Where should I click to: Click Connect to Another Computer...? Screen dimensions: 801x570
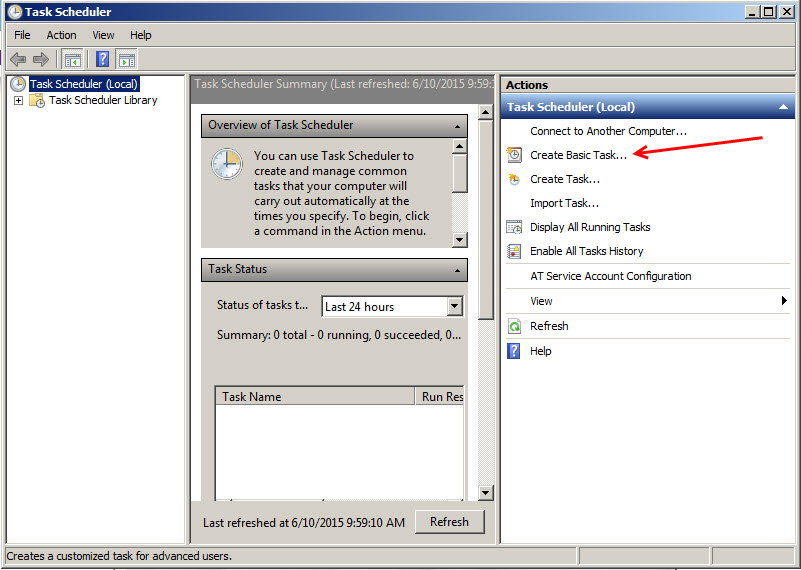(x=608, y=131)
